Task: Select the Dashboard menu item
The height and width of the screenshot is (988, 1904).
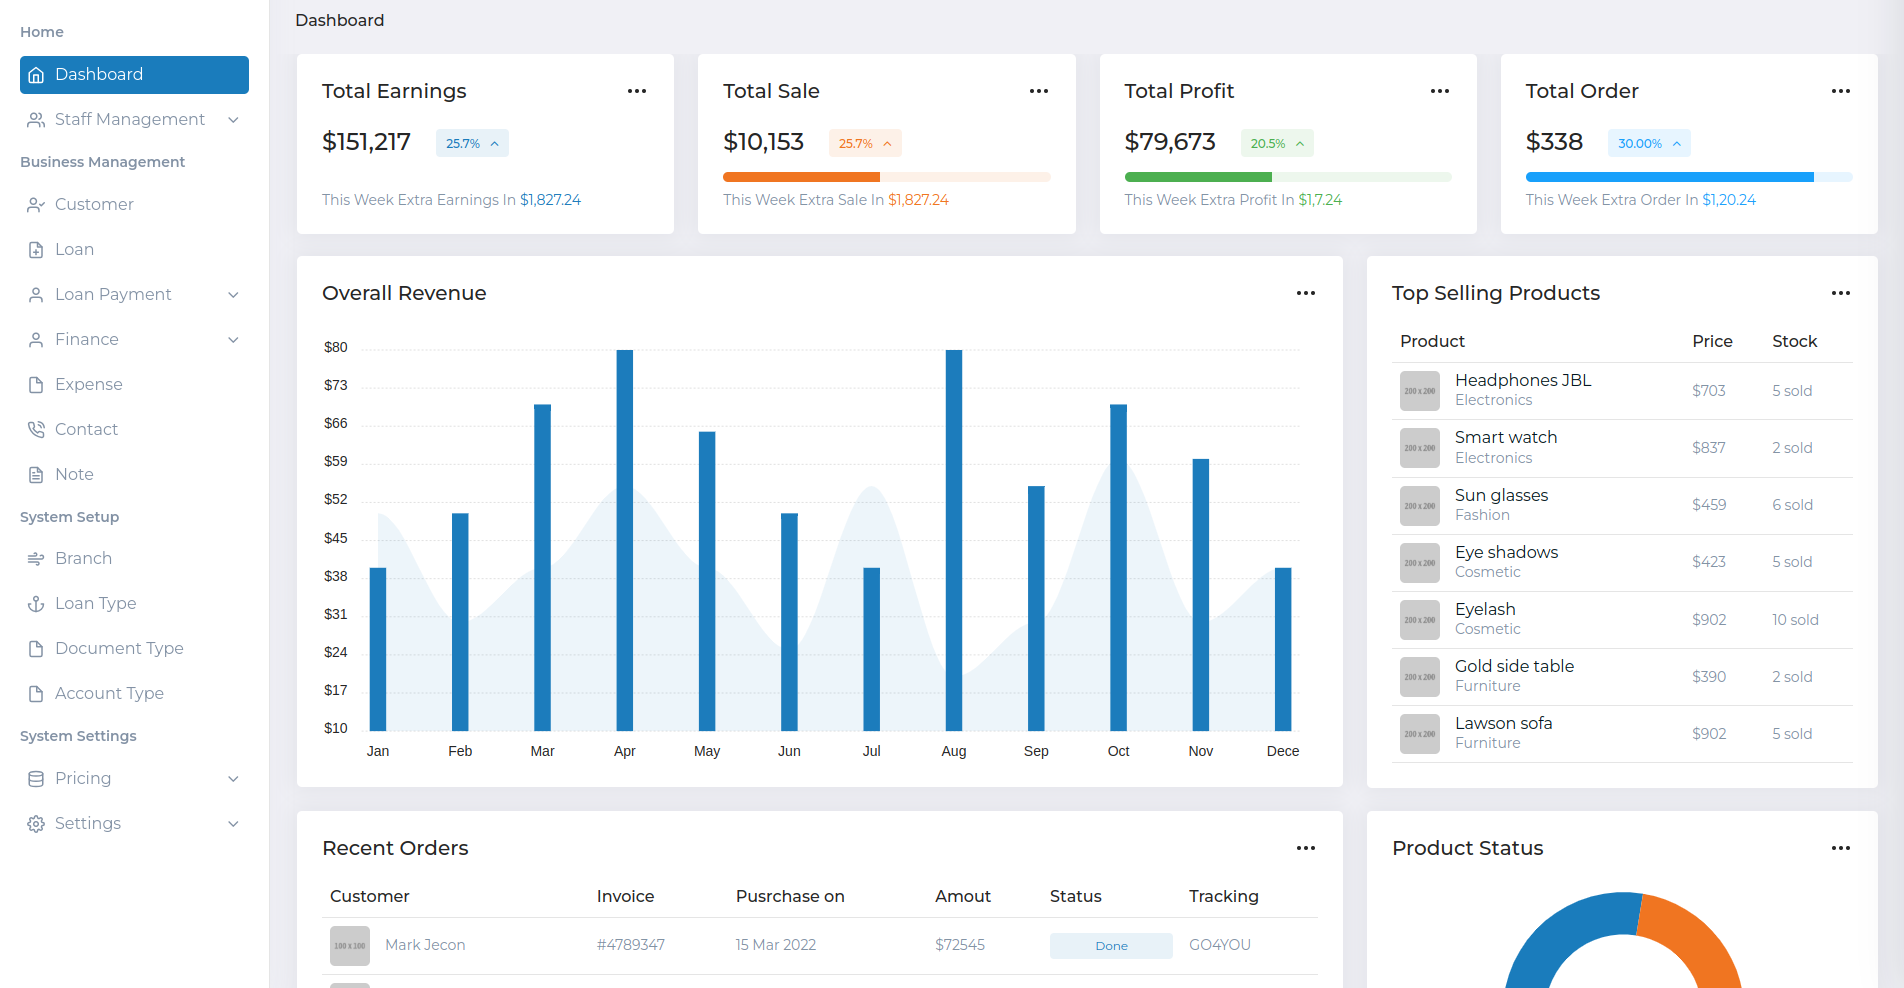Action: coord(134,75)
